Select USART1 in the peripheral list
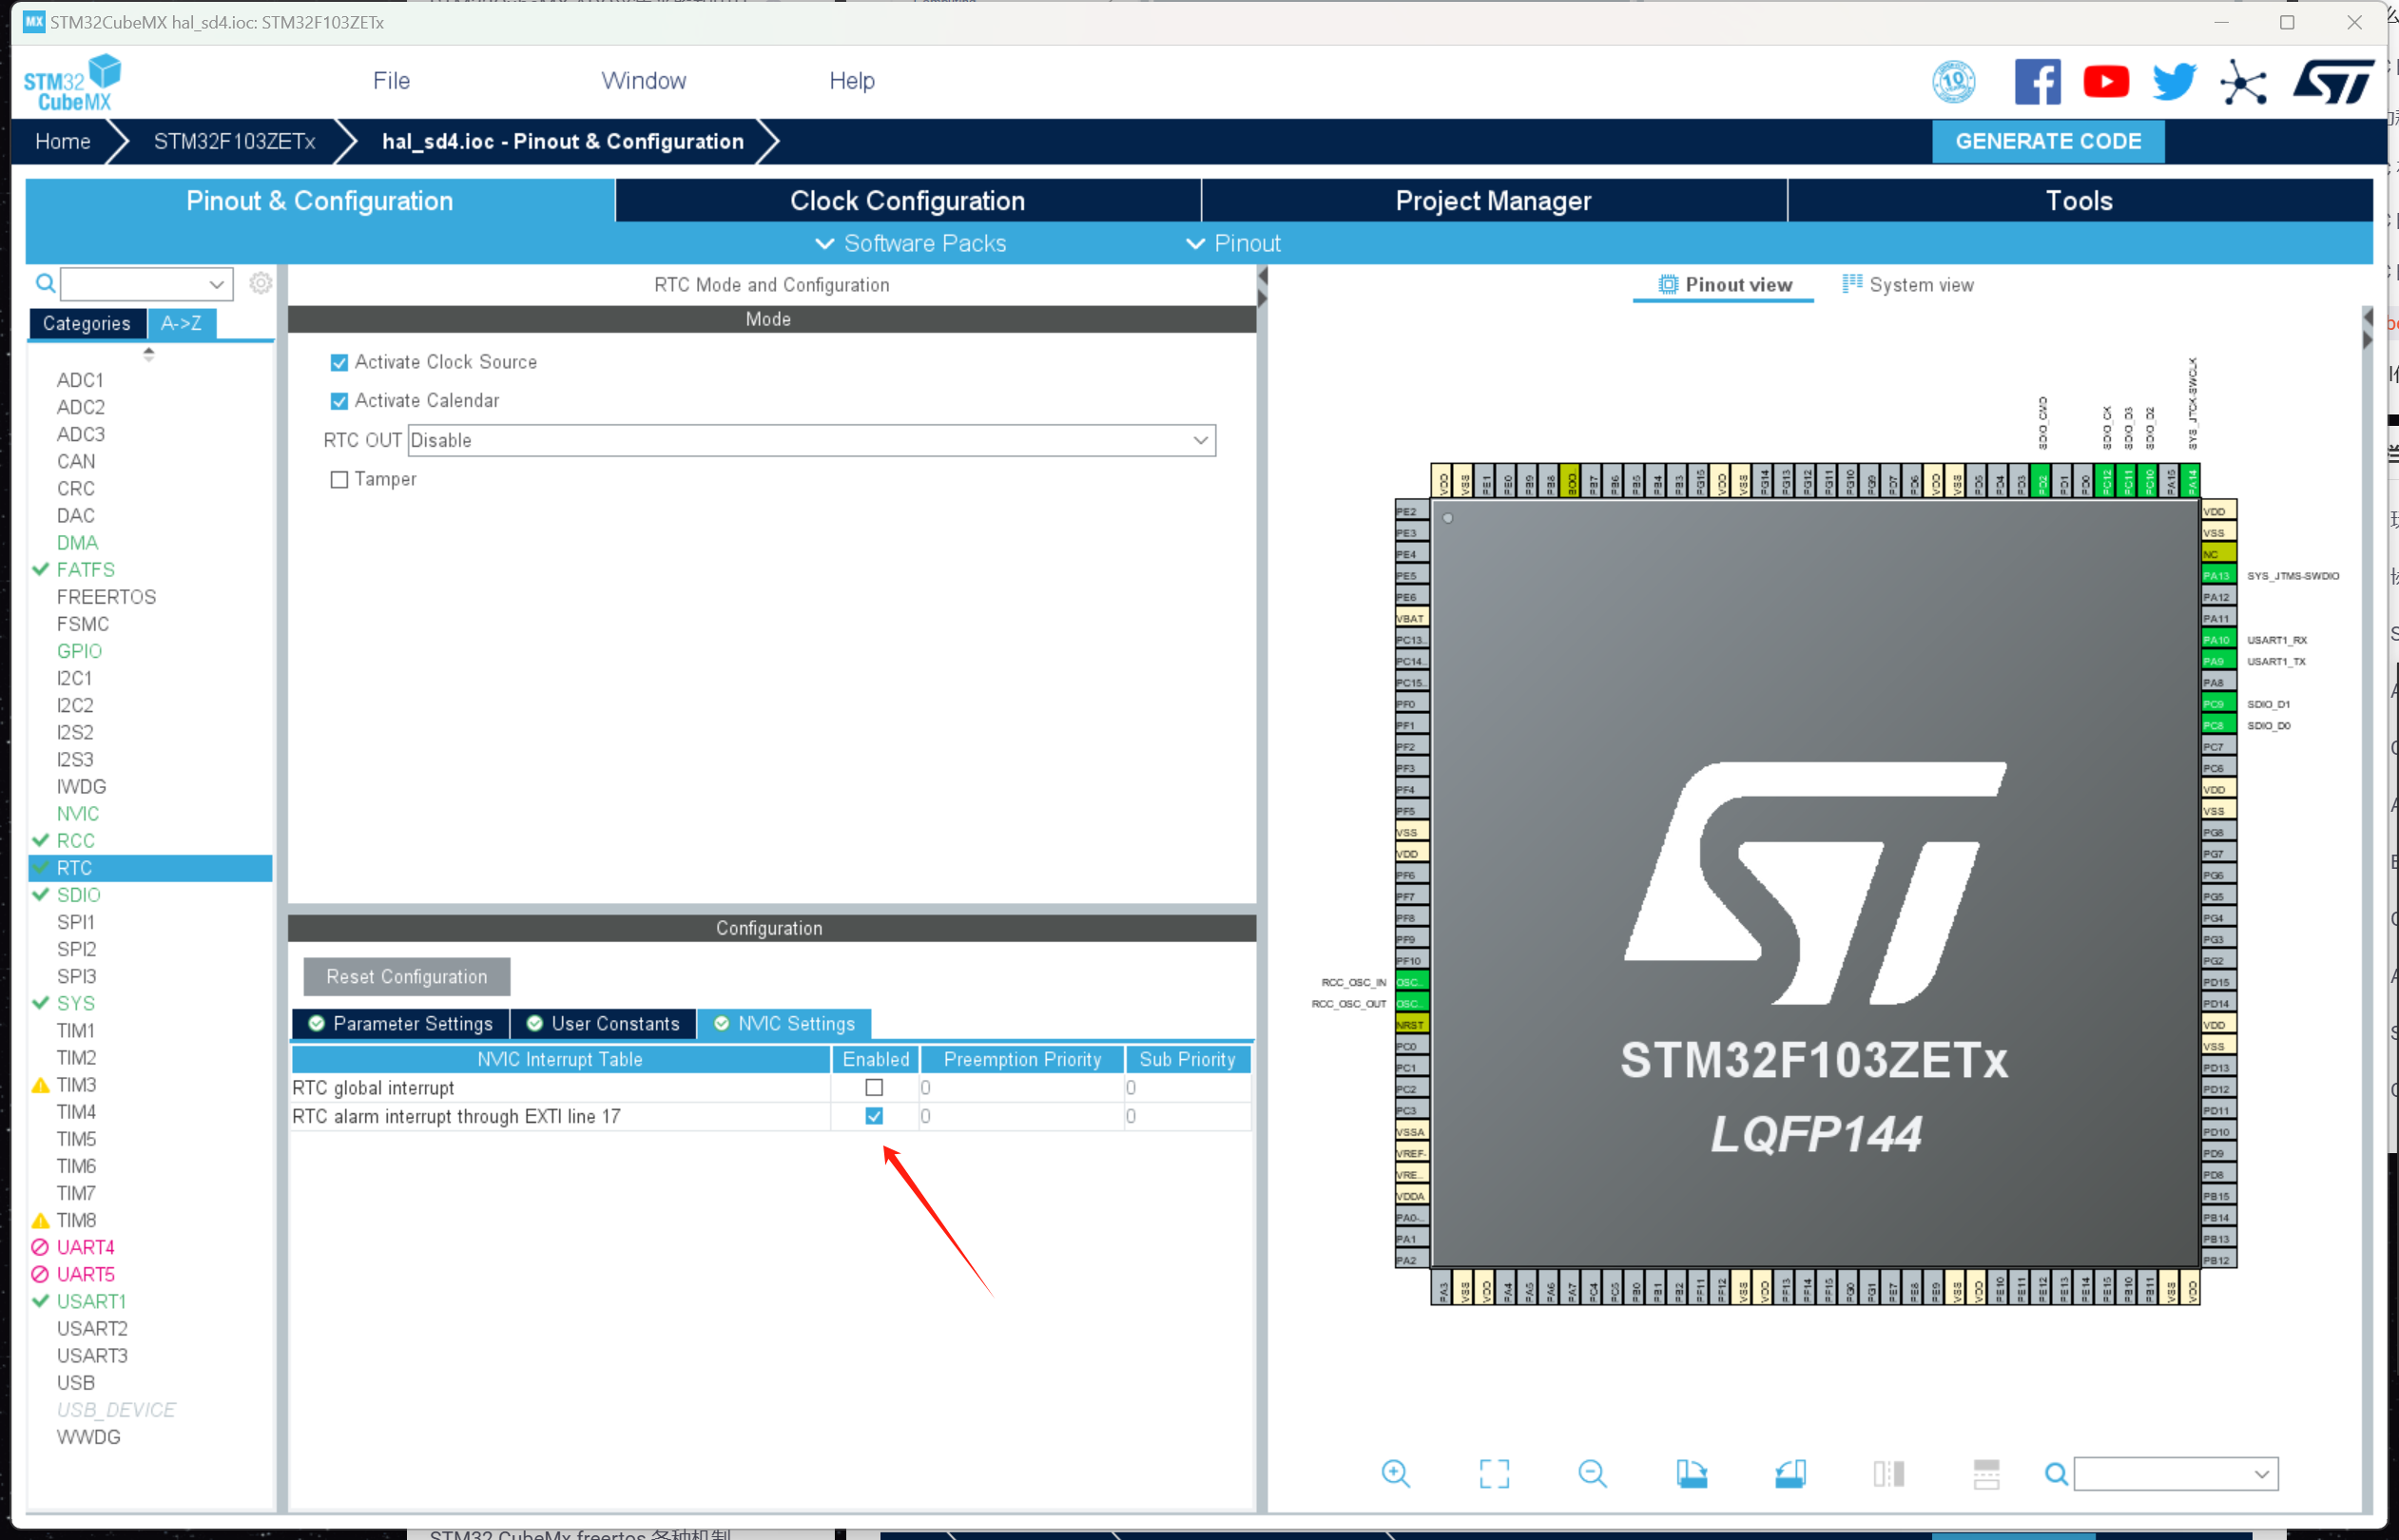The height and width of the screenshot is (1540, 2399). pos(91,1301)
